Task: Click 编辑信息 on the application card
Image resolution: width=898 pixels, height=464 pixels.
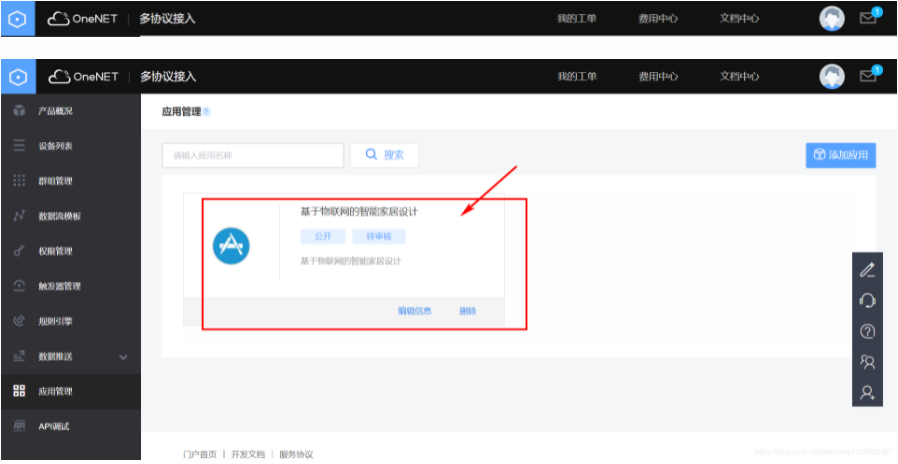Action: tap(415, 311)
